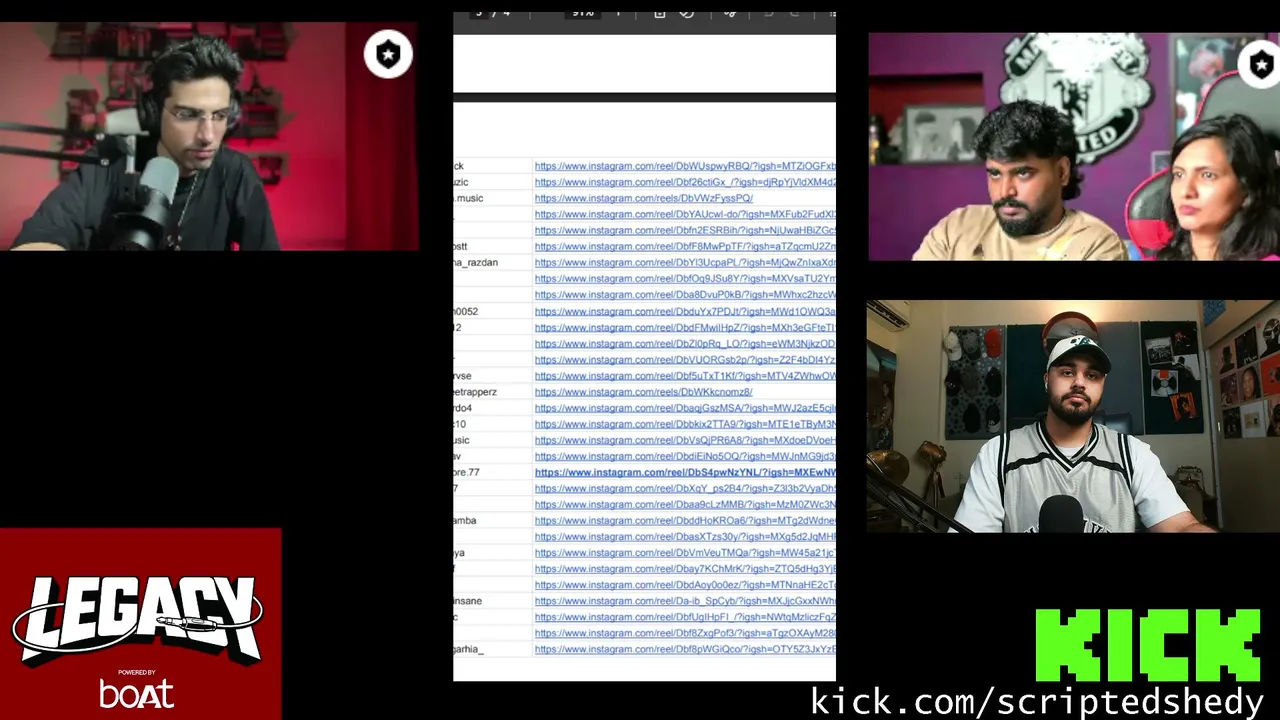
Task: Go to the reel link DbfUgIHpFI_
Action: pyautogui.click(x=685, y=617)
